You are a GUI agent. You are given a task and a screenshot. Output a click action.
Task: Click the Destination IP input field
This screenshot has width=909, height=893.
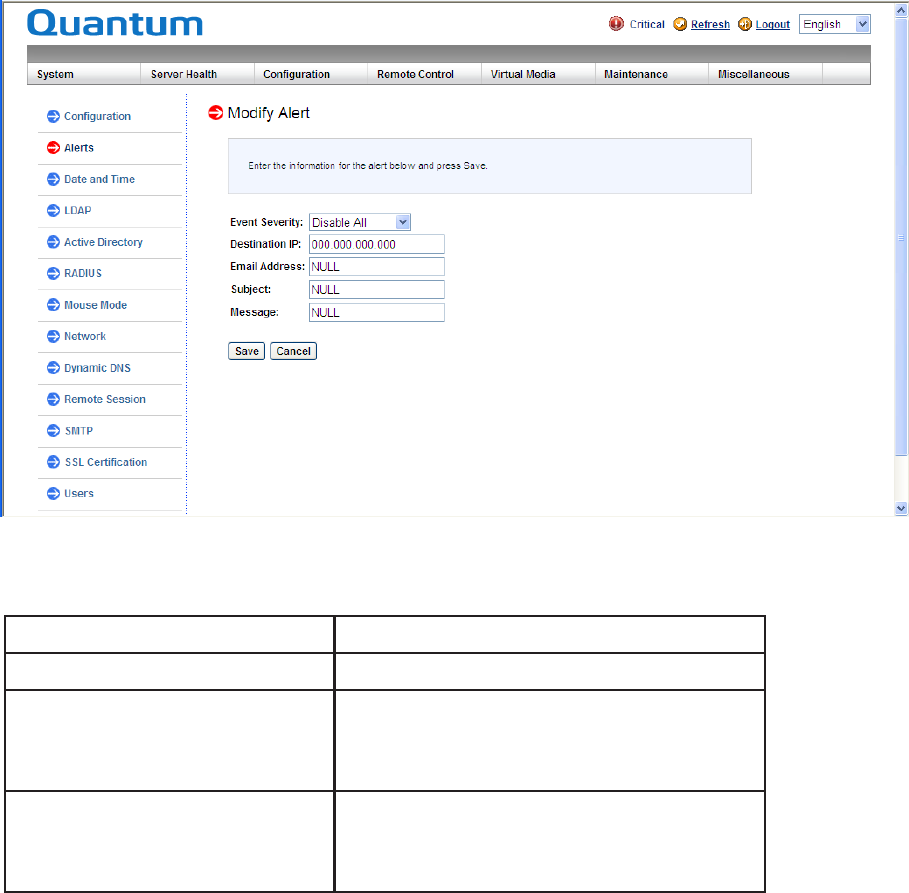click(376, 244)
